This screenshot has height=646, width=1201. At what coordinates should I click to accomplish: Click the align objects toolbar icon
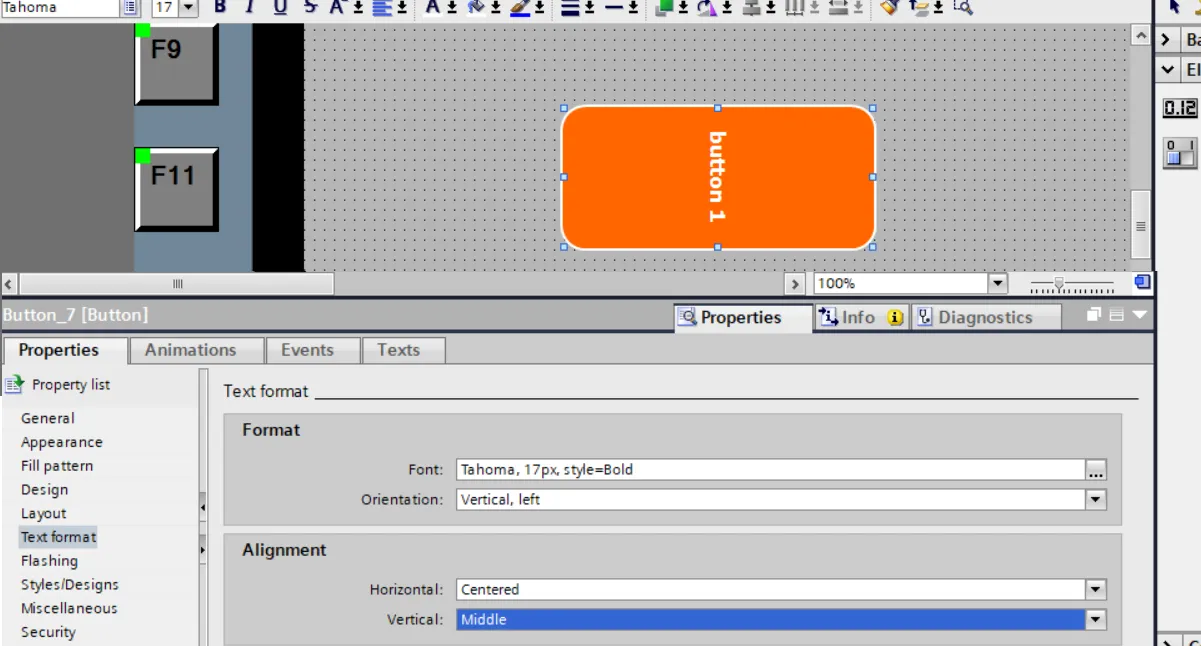[751, 7]
